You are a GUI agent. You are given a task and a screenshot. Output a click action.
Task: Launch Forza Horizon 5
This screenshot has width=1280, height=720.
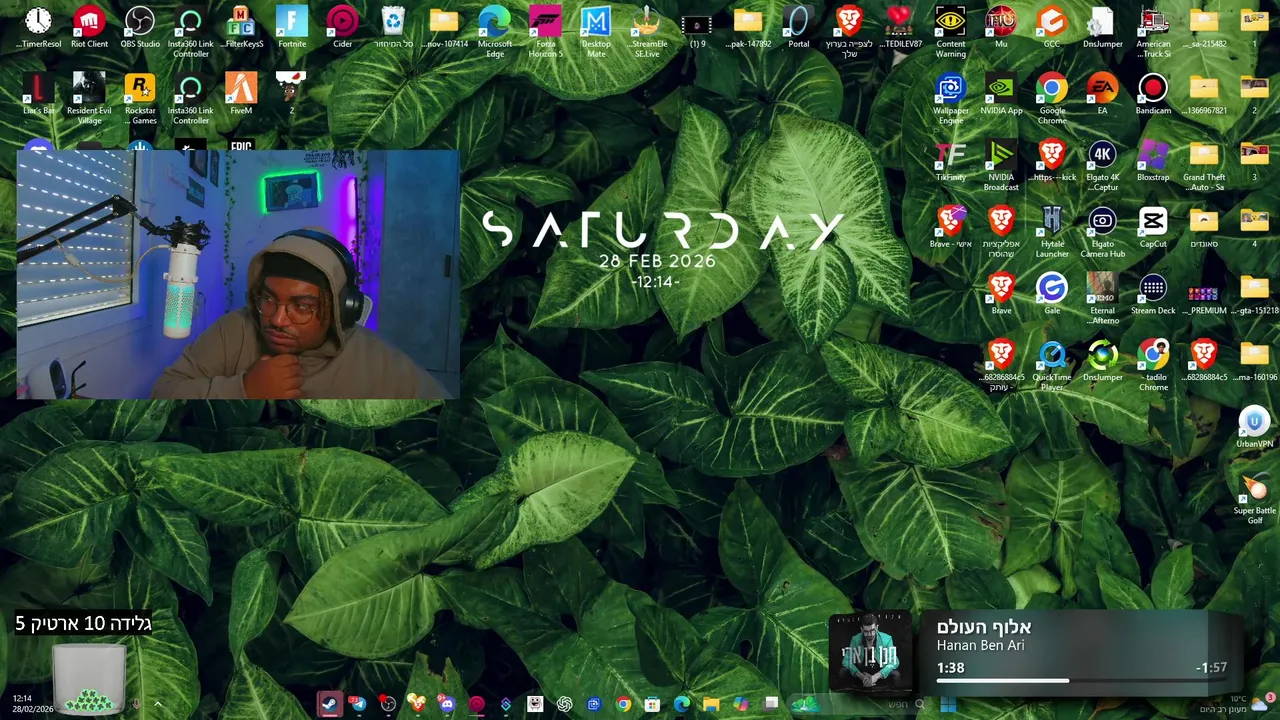[545, 31]
